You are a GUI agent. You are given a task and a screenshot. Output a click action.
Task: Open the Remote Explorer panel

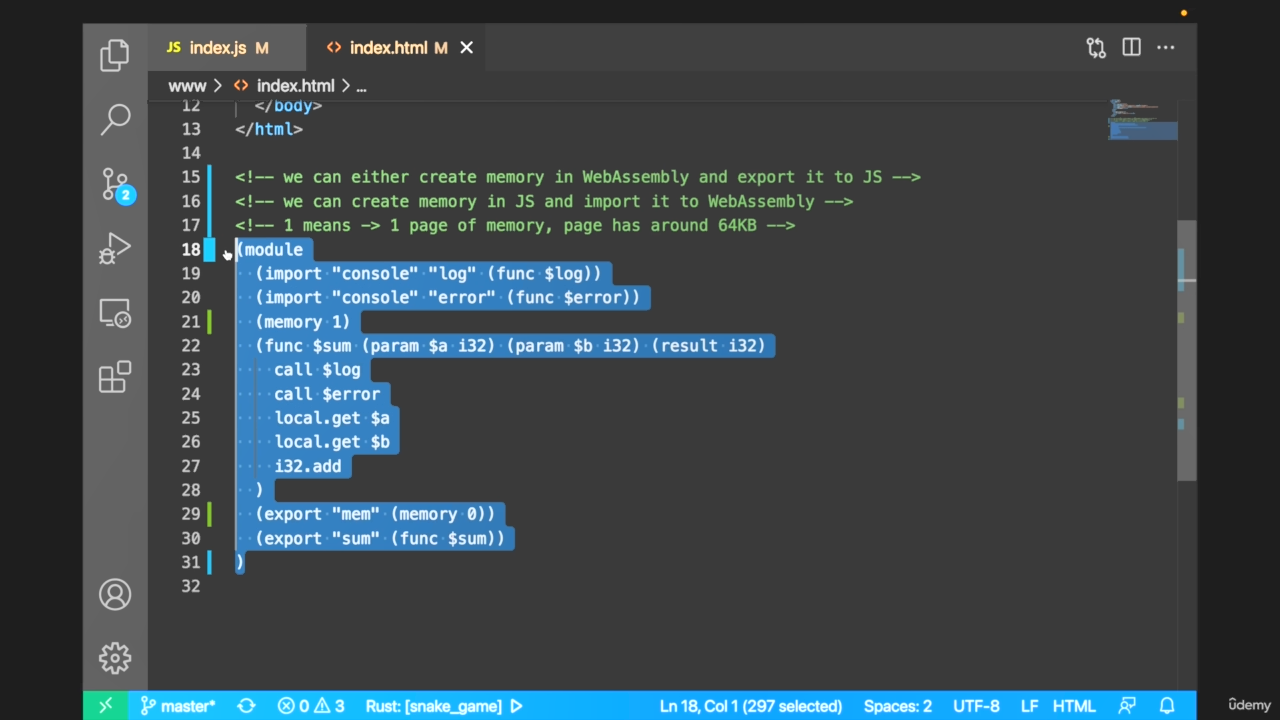(115, 314)
